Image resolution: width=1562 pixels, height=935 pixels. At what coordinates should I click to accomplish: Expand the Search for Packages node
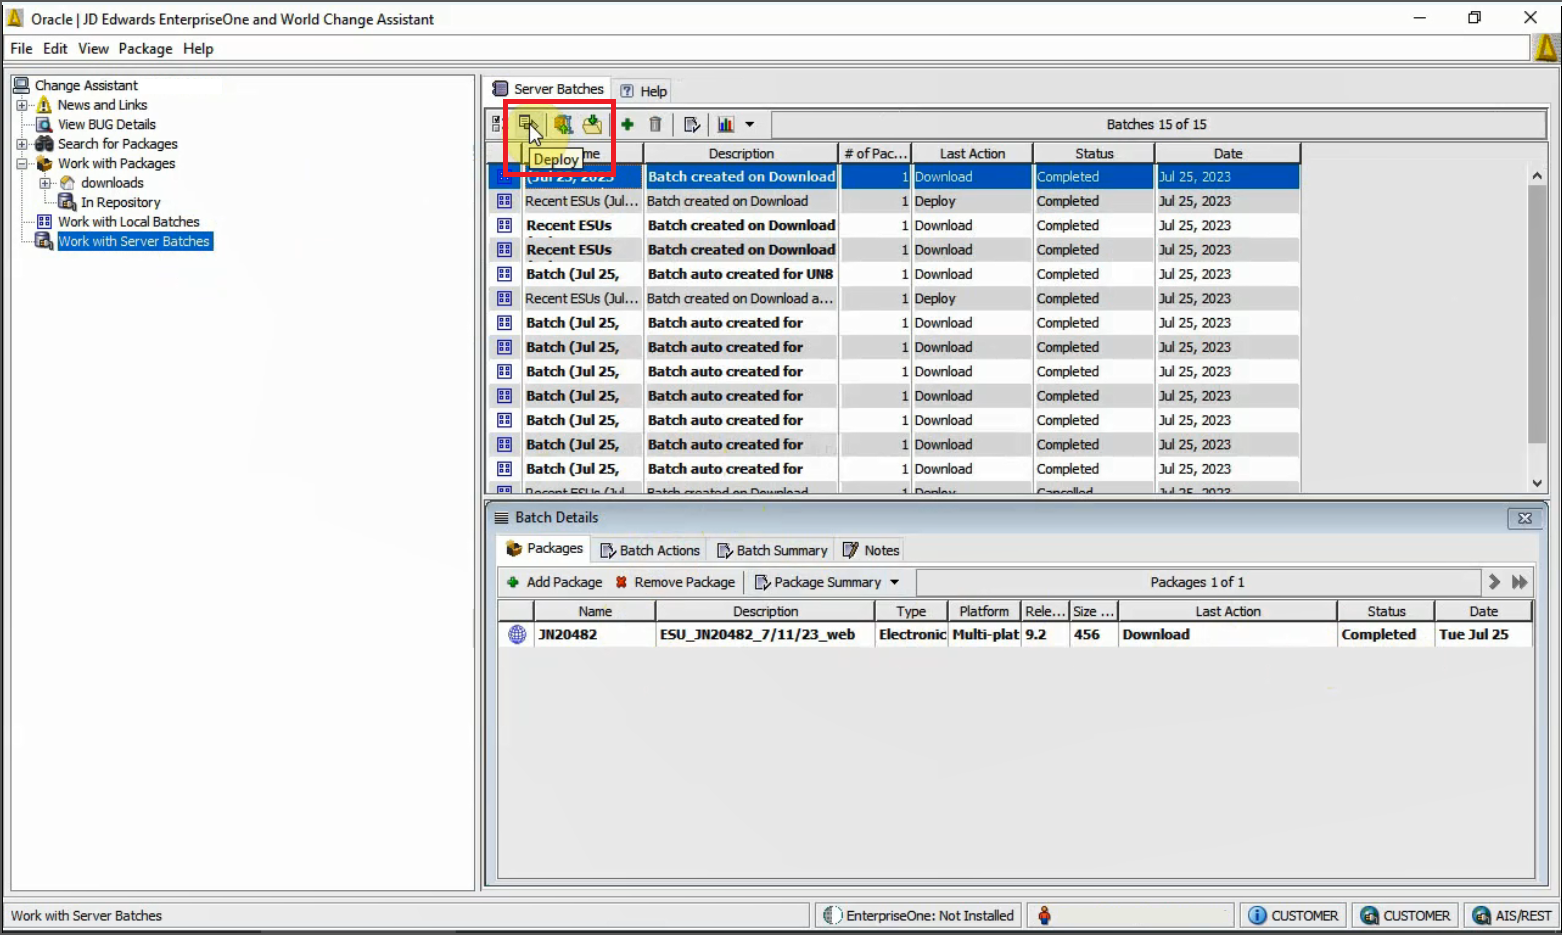[22, 144]
